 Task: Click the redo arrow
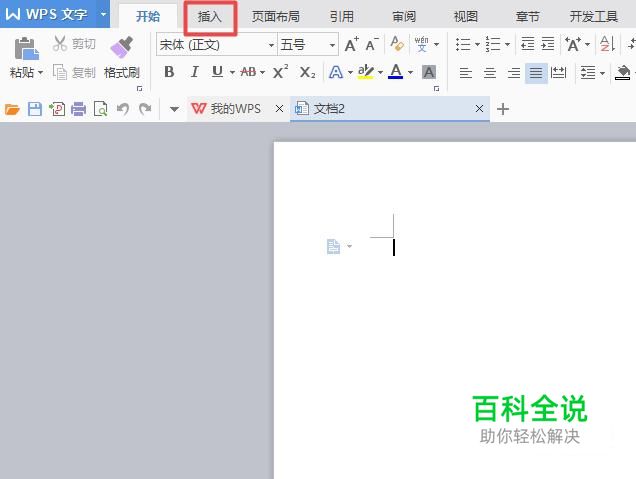(x=145, y=109)
